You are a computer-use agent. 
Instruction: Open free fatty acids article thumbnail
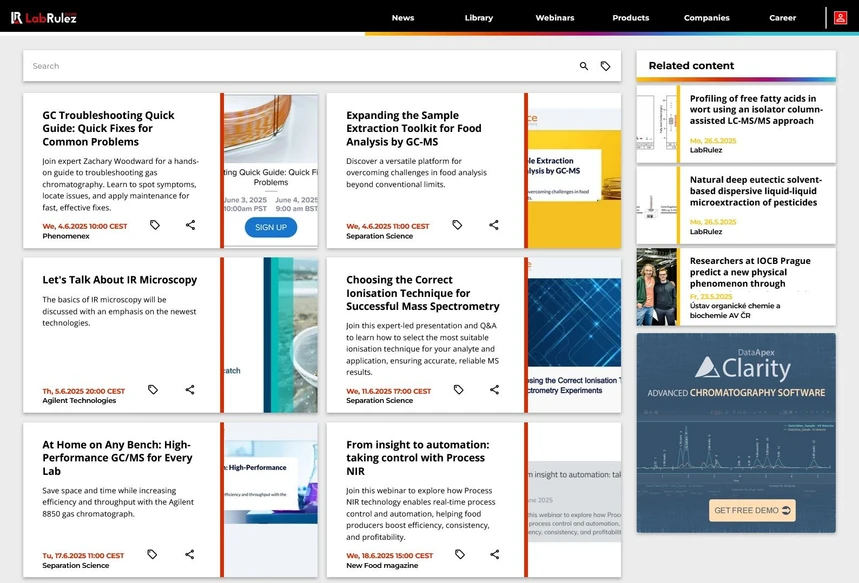coord(656,124)
